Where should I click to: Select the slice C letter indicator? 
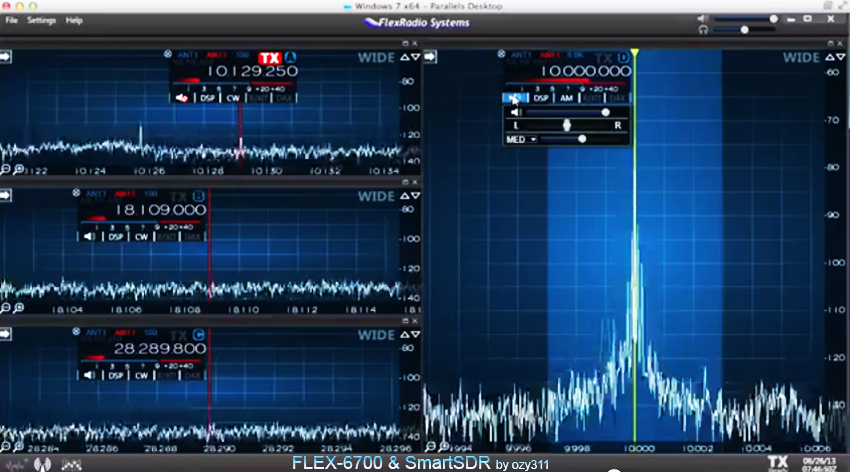(198, 335)
